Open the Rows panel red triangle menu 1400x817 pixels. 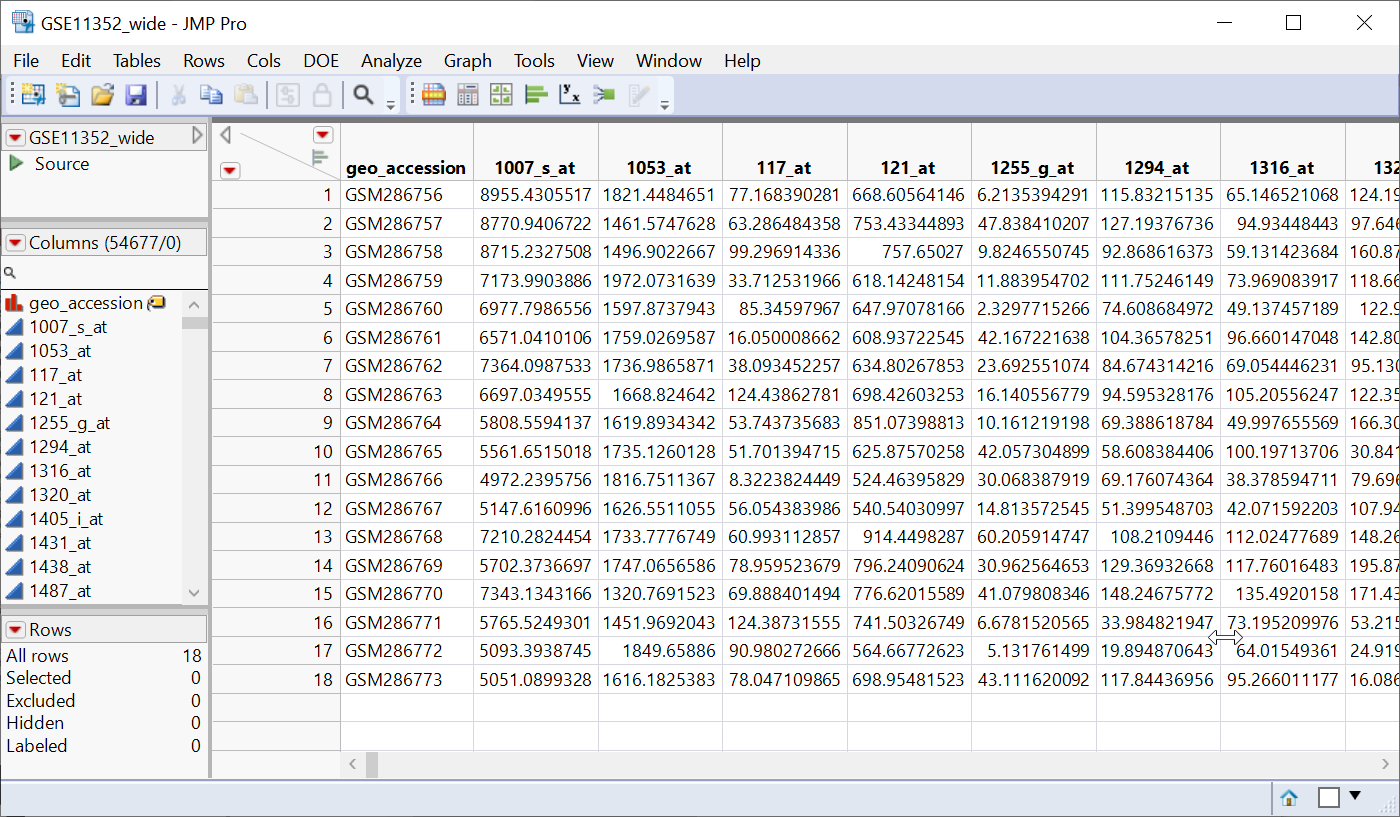pos(15,629)
